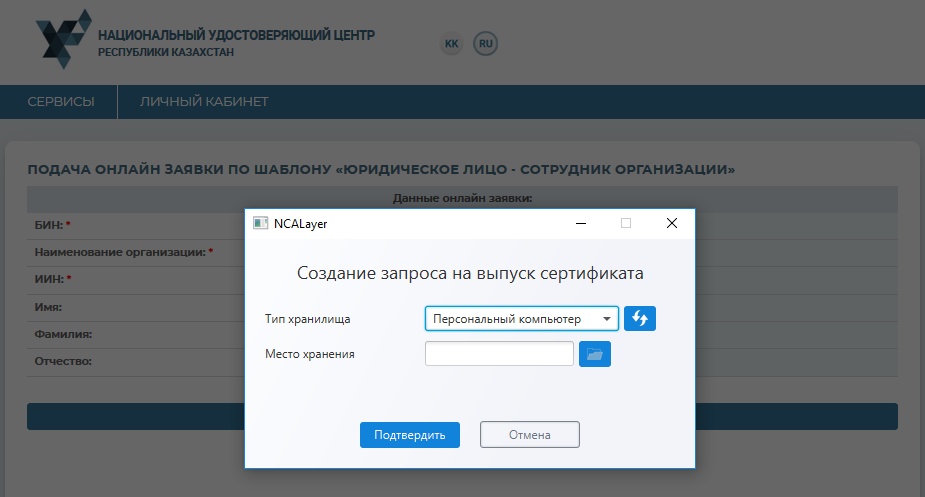Click the «Тип хранилища» label
Viewport: 925px width, 497px height.
pos(307,319)
